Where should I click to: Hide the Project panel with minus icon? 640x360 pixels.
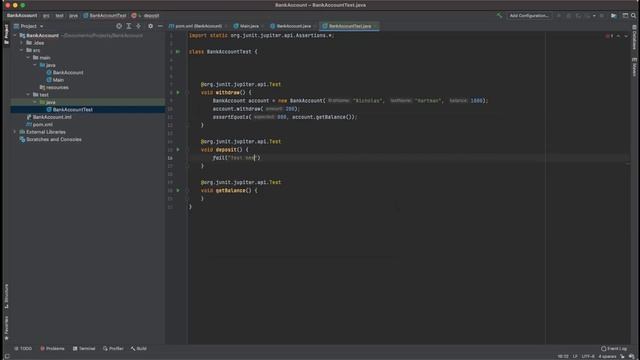pyautogui.click(x=160, y=26)
